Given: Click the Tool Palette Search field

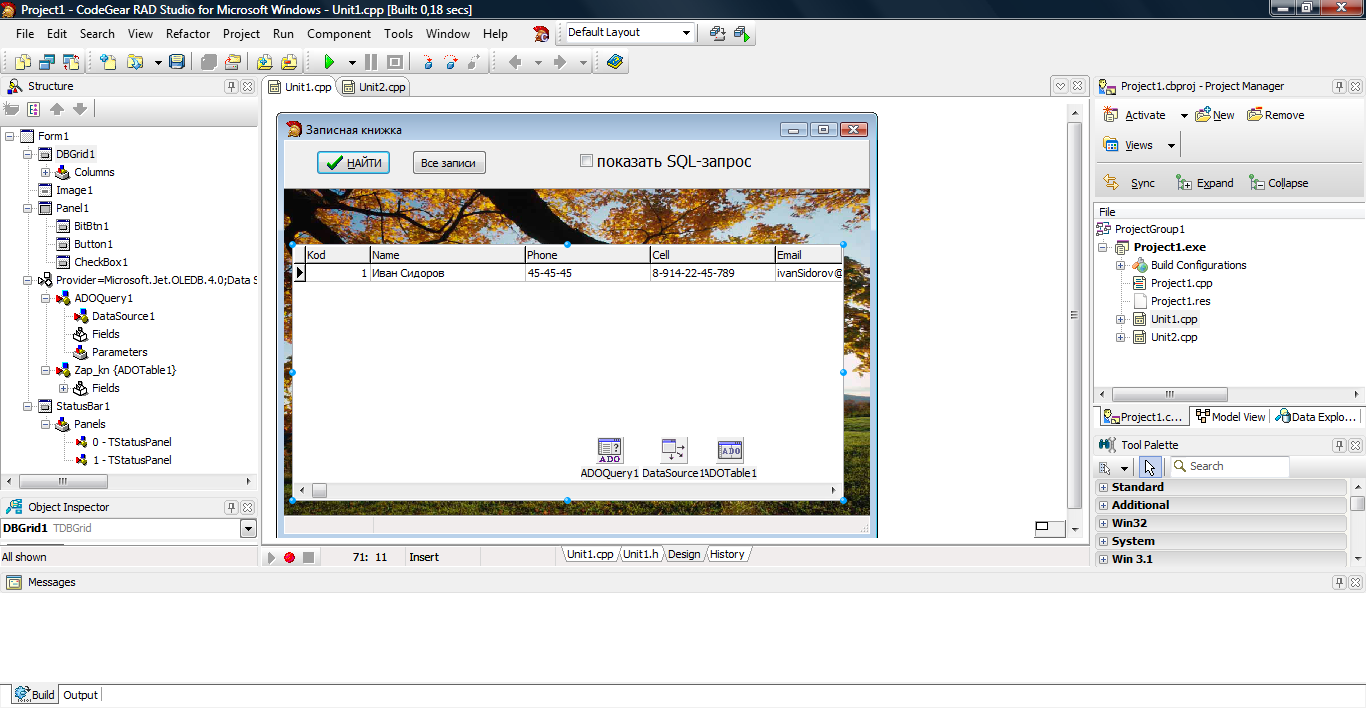Looking at the screenshot, I should click(x=1230, y=467).
